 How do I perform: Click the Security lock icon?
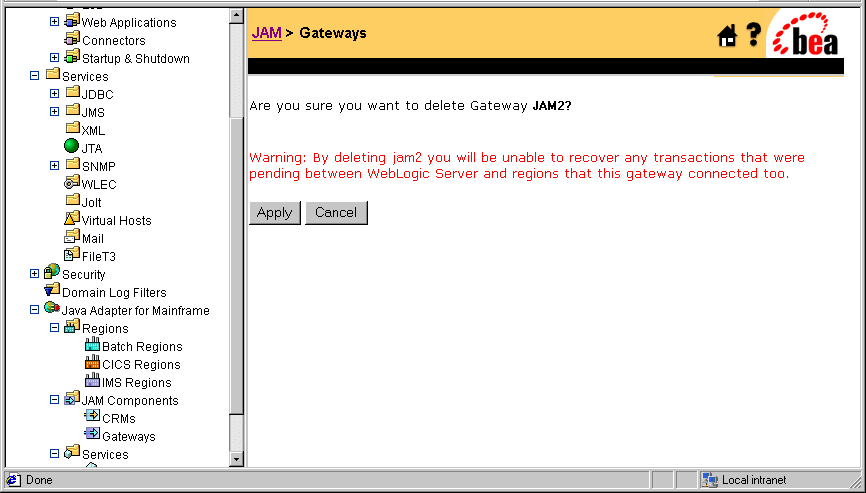(x=52, y=272)
